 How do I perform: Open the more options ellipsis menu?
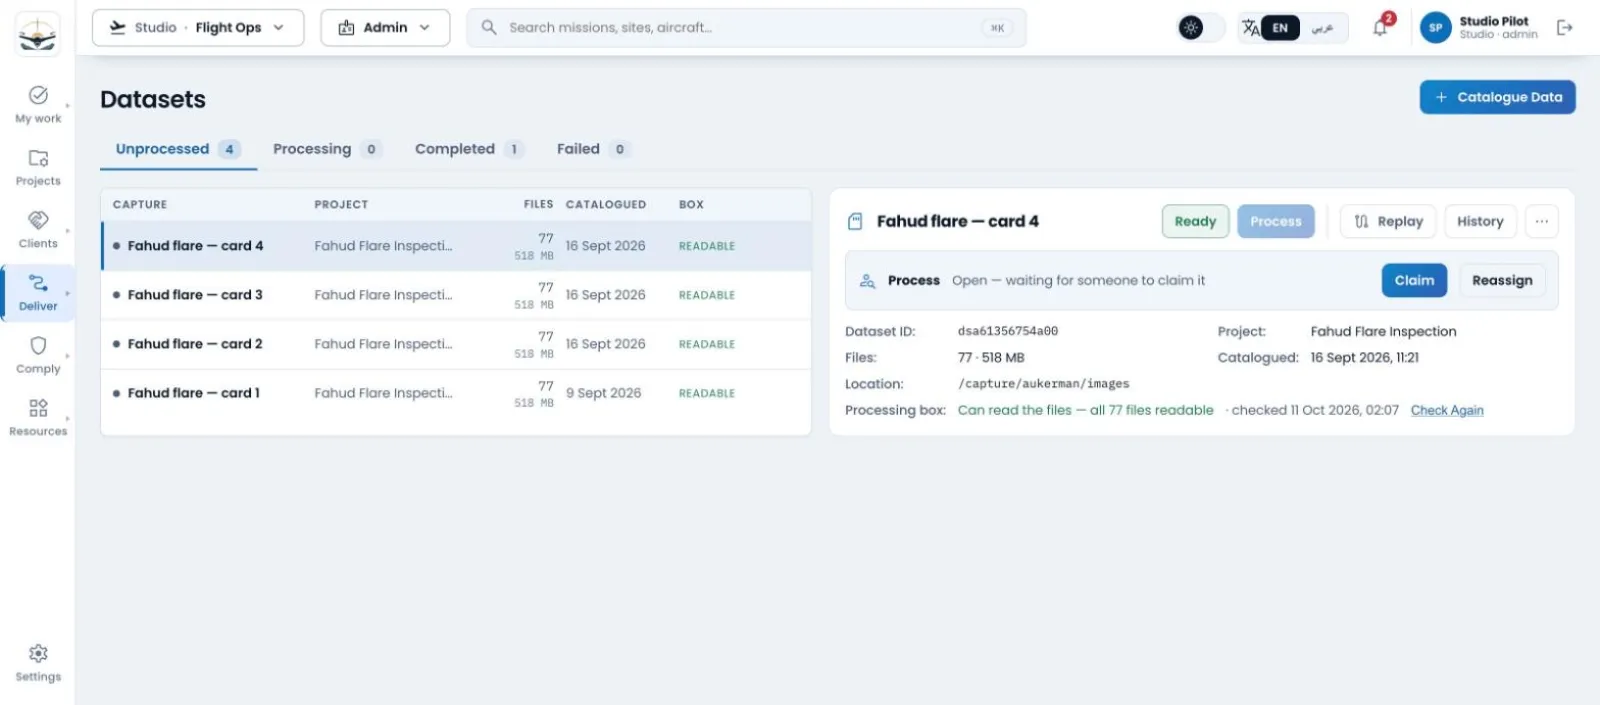click(x=1542, y=221)
